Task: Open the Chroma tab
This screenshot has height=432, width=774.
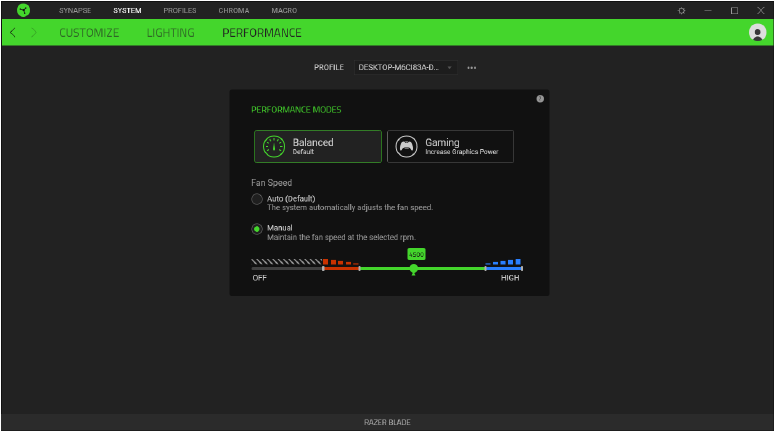Action: point(234,10)
